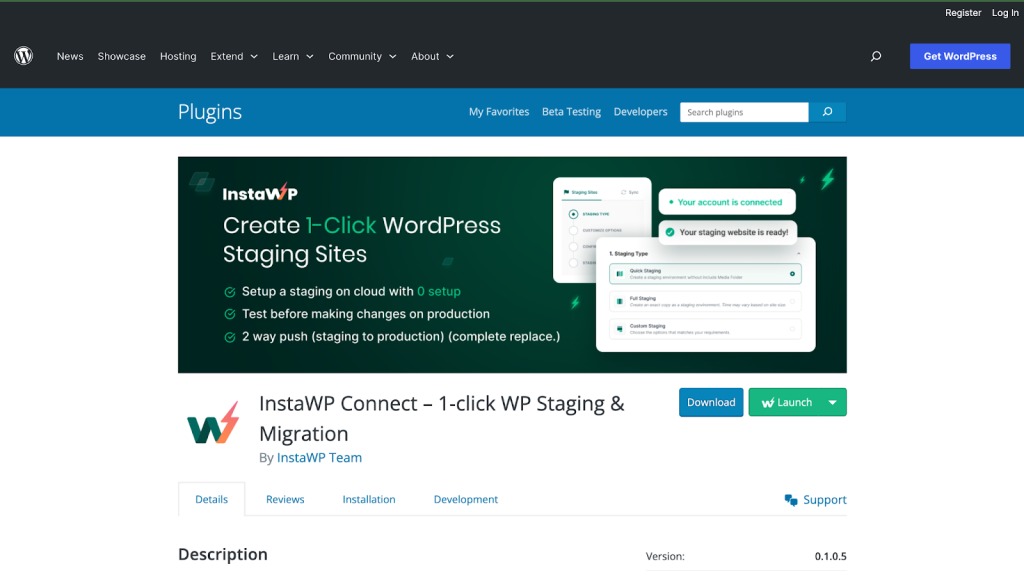Open the Developers link
1024x580 pixels.
(641, 112)
